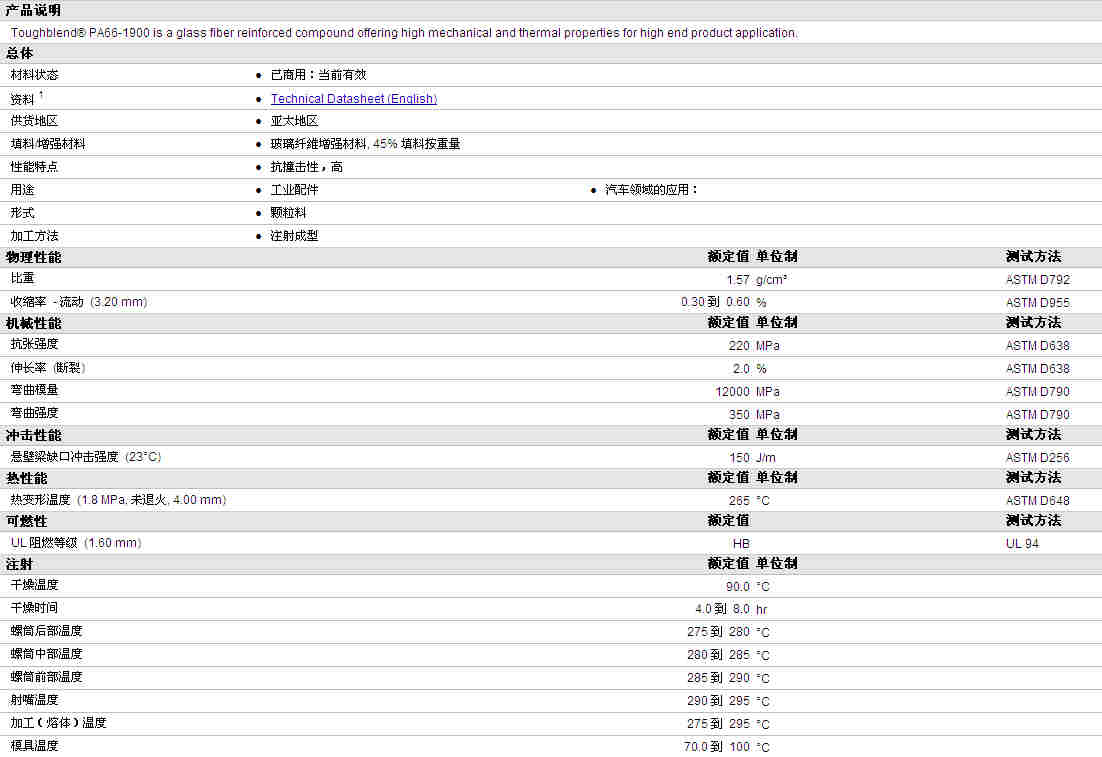The height and width of the screenshot is (757, 1102).
Task: Select the value "亚太地区"
Action: tap(294, 121)
